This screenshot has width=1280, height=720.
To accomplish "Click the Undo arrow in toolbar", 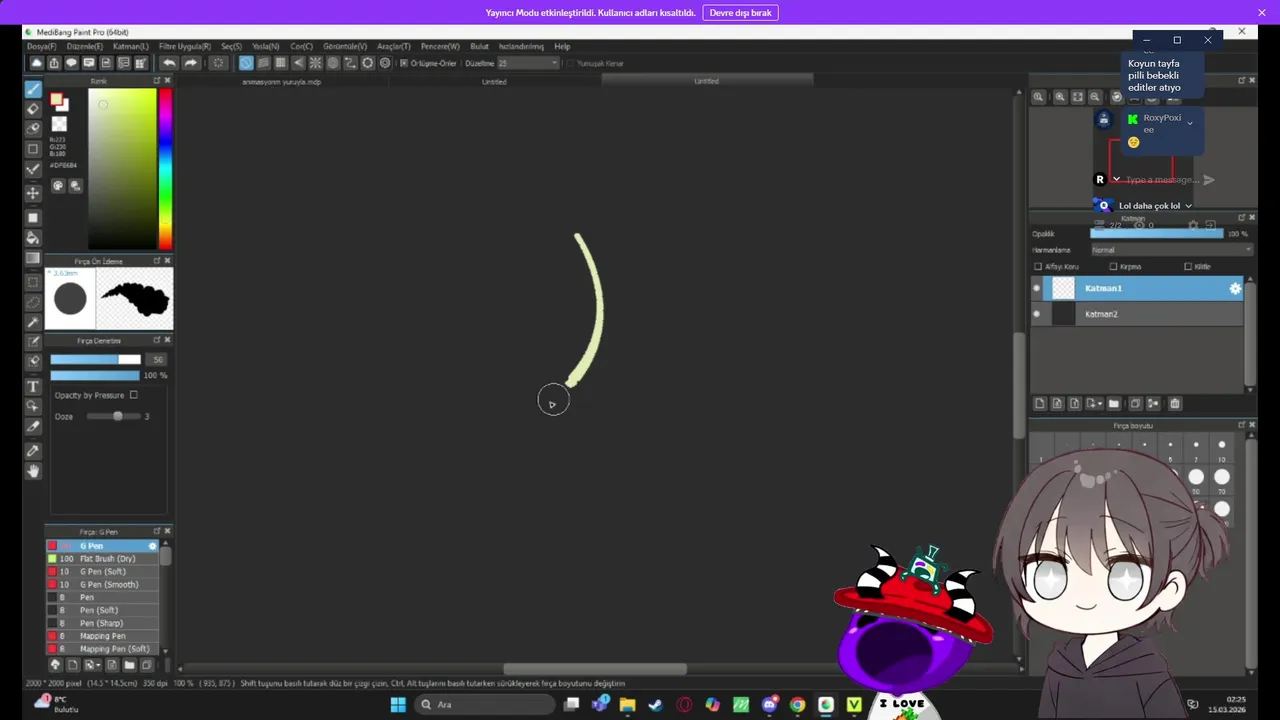I will (169, 63).
